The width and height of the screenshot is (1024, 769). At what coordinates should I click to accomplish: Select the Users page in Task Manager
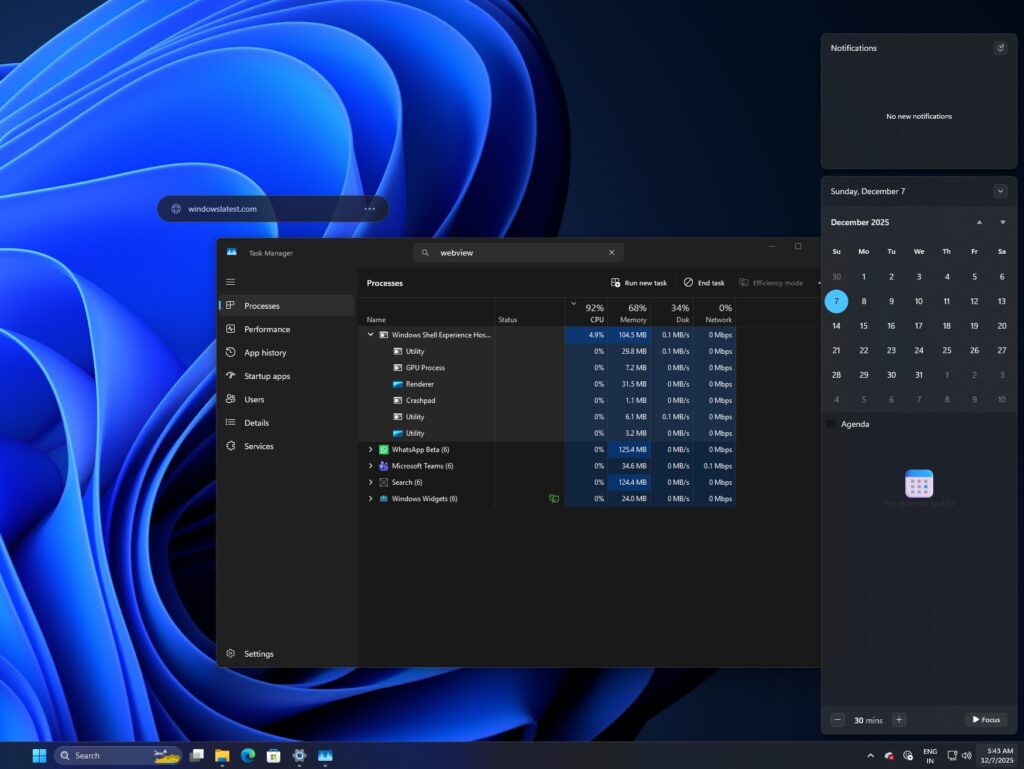click(254, 399)
